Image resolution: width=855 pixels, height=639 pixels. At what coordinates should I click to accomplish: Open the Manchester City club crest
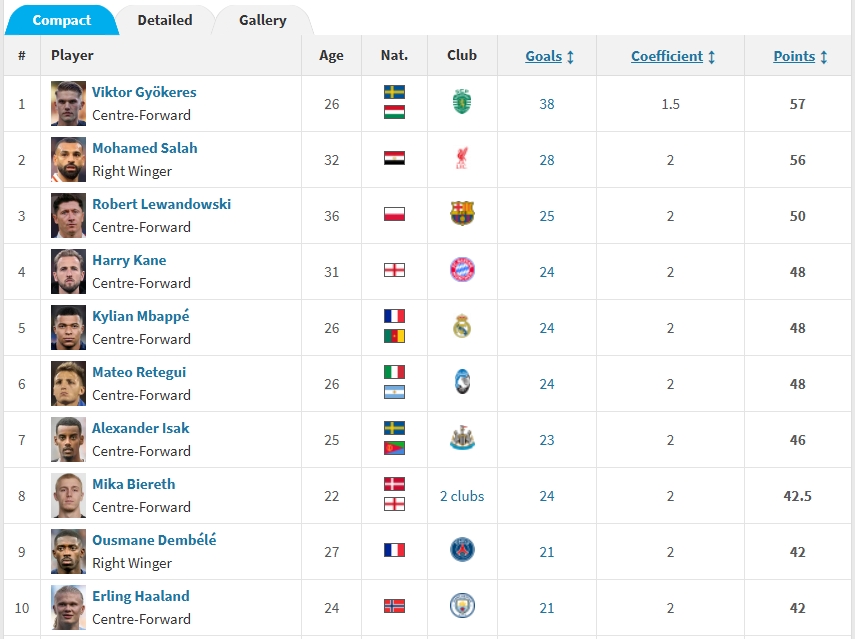(x=462, y=606)
